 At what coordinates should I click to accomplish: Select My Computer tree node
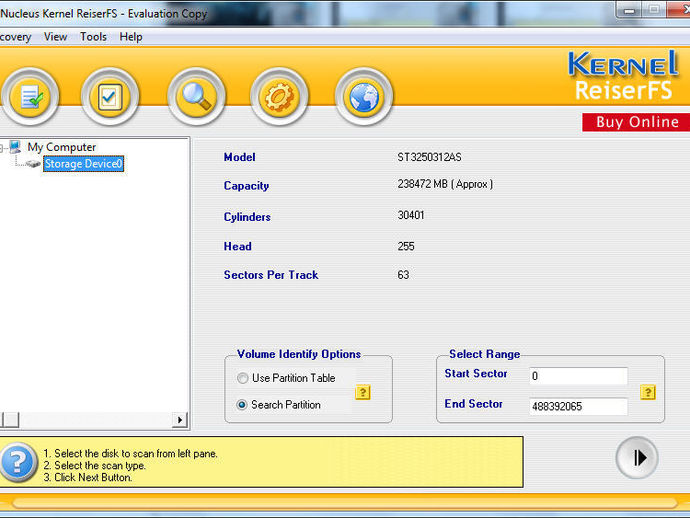coord(62,147)
